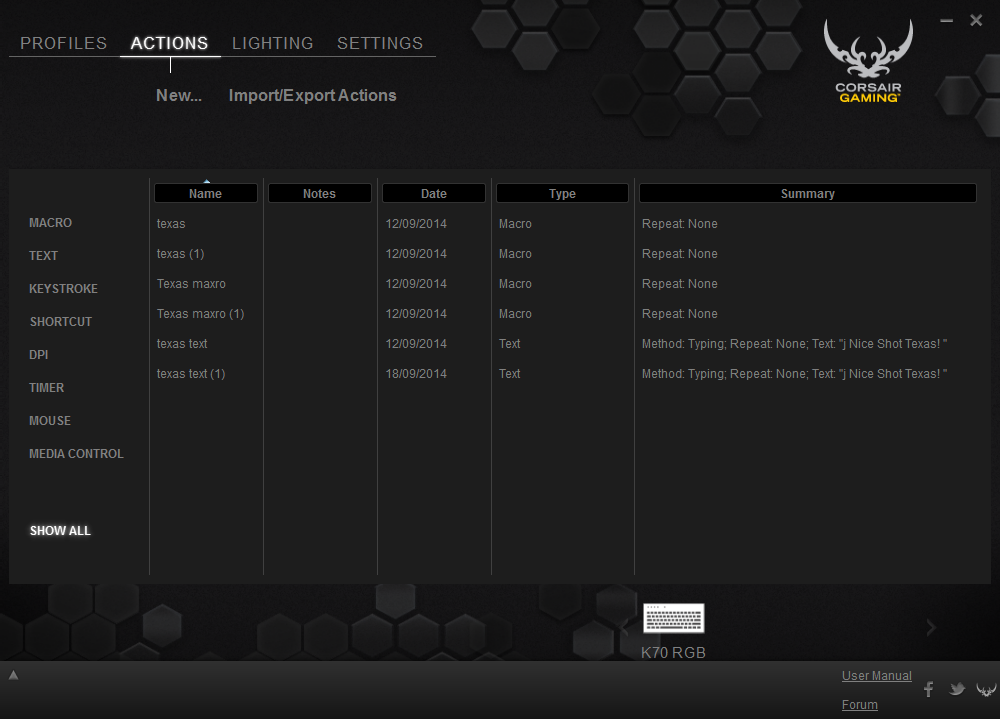Filter the list by MEDIA CONTROL actions
This screenshot has width=1000, height=719.
click(x=76, y=454)
